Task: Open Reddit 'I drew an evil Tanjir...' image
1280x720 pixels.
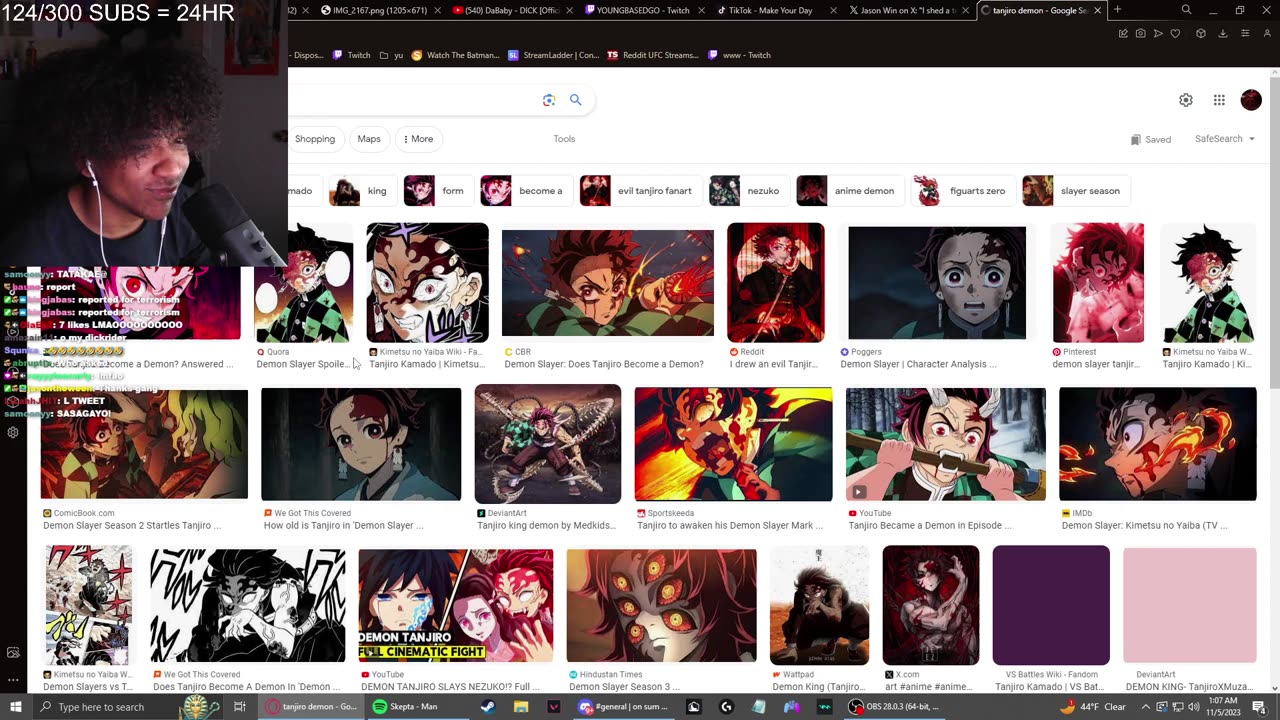Action: click(776, 283)
